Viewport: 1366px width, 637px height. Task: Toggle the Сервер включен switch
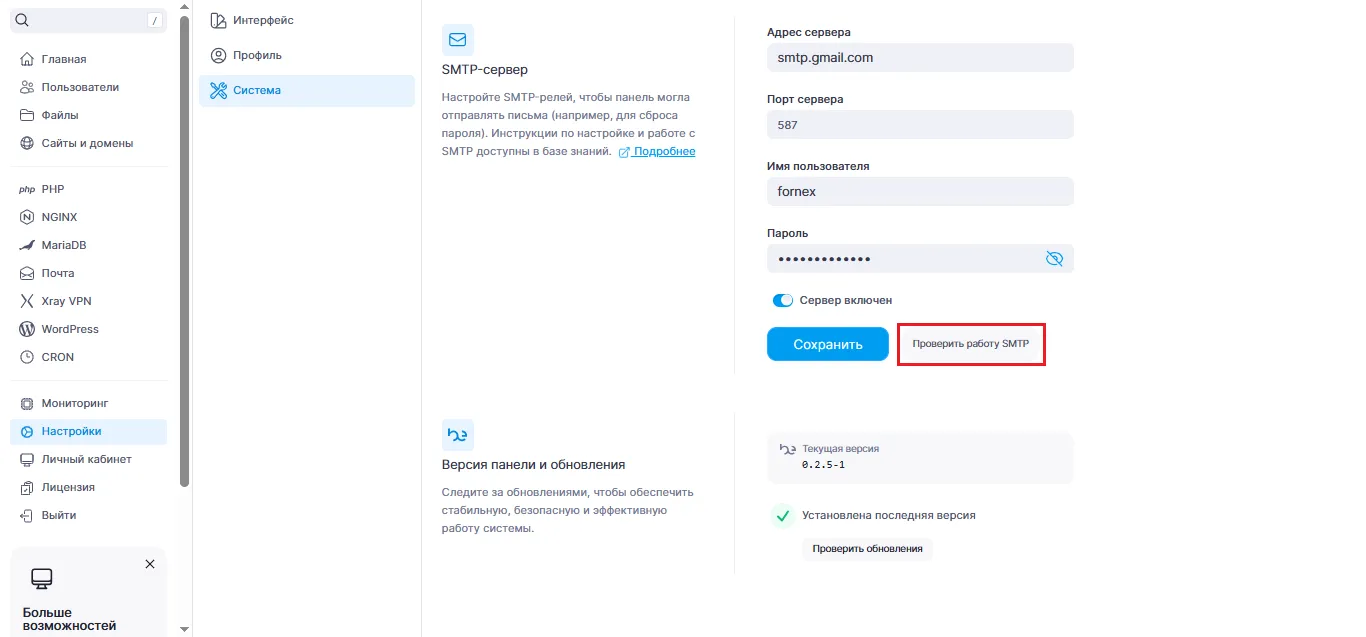coord(783,300)
